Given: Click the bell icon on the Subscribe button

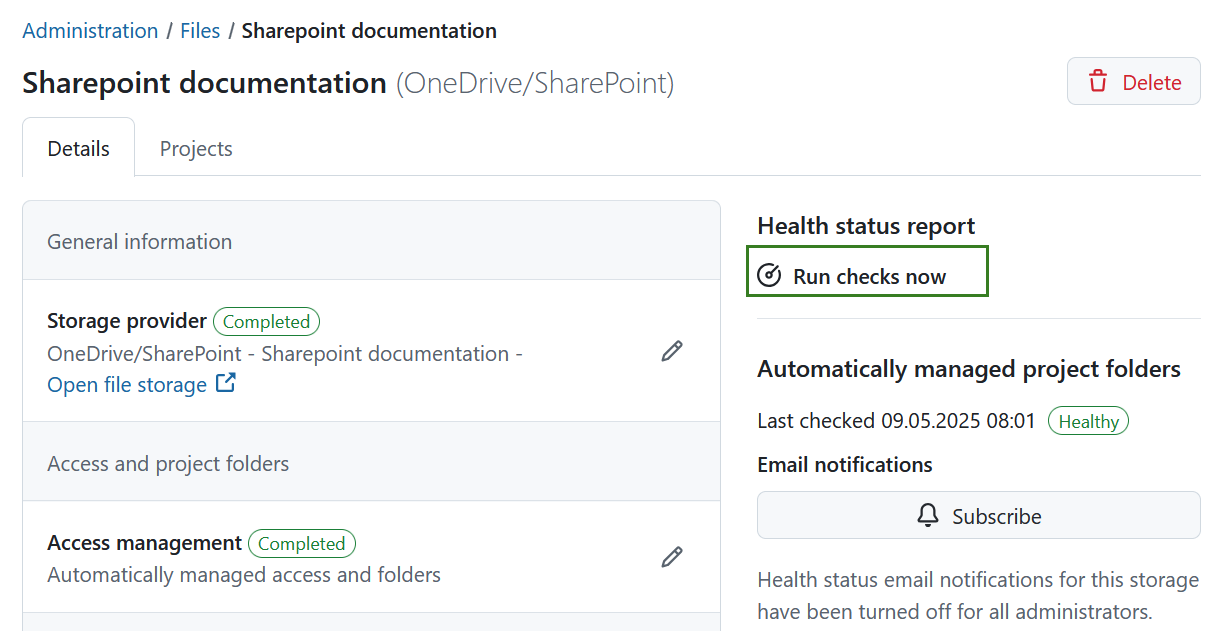Looking at the screenshot, I should click(927, 515).
